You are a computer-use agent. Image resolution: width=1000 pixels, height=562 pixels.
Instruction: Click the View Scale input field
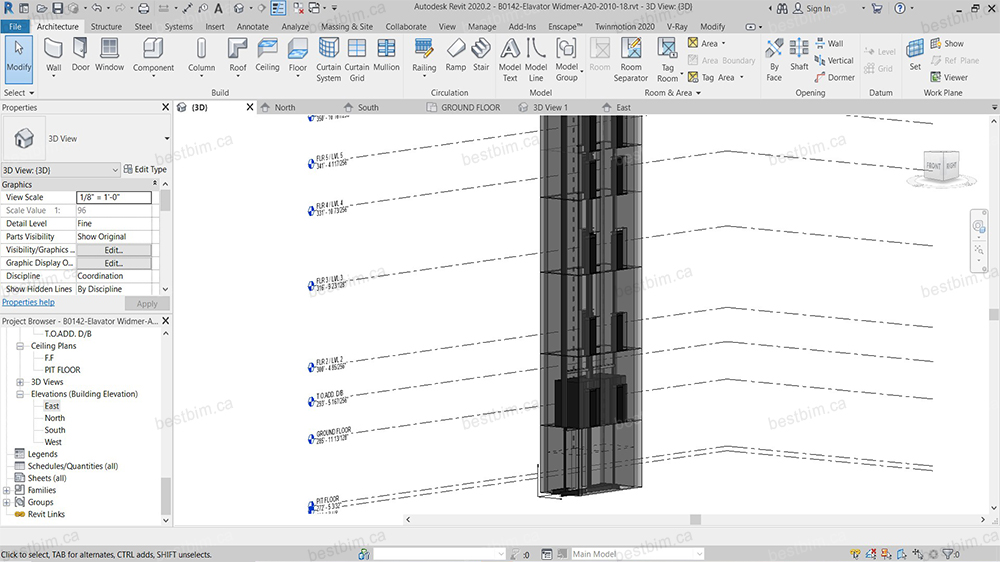pyautogui.click(x=114, y=198)
